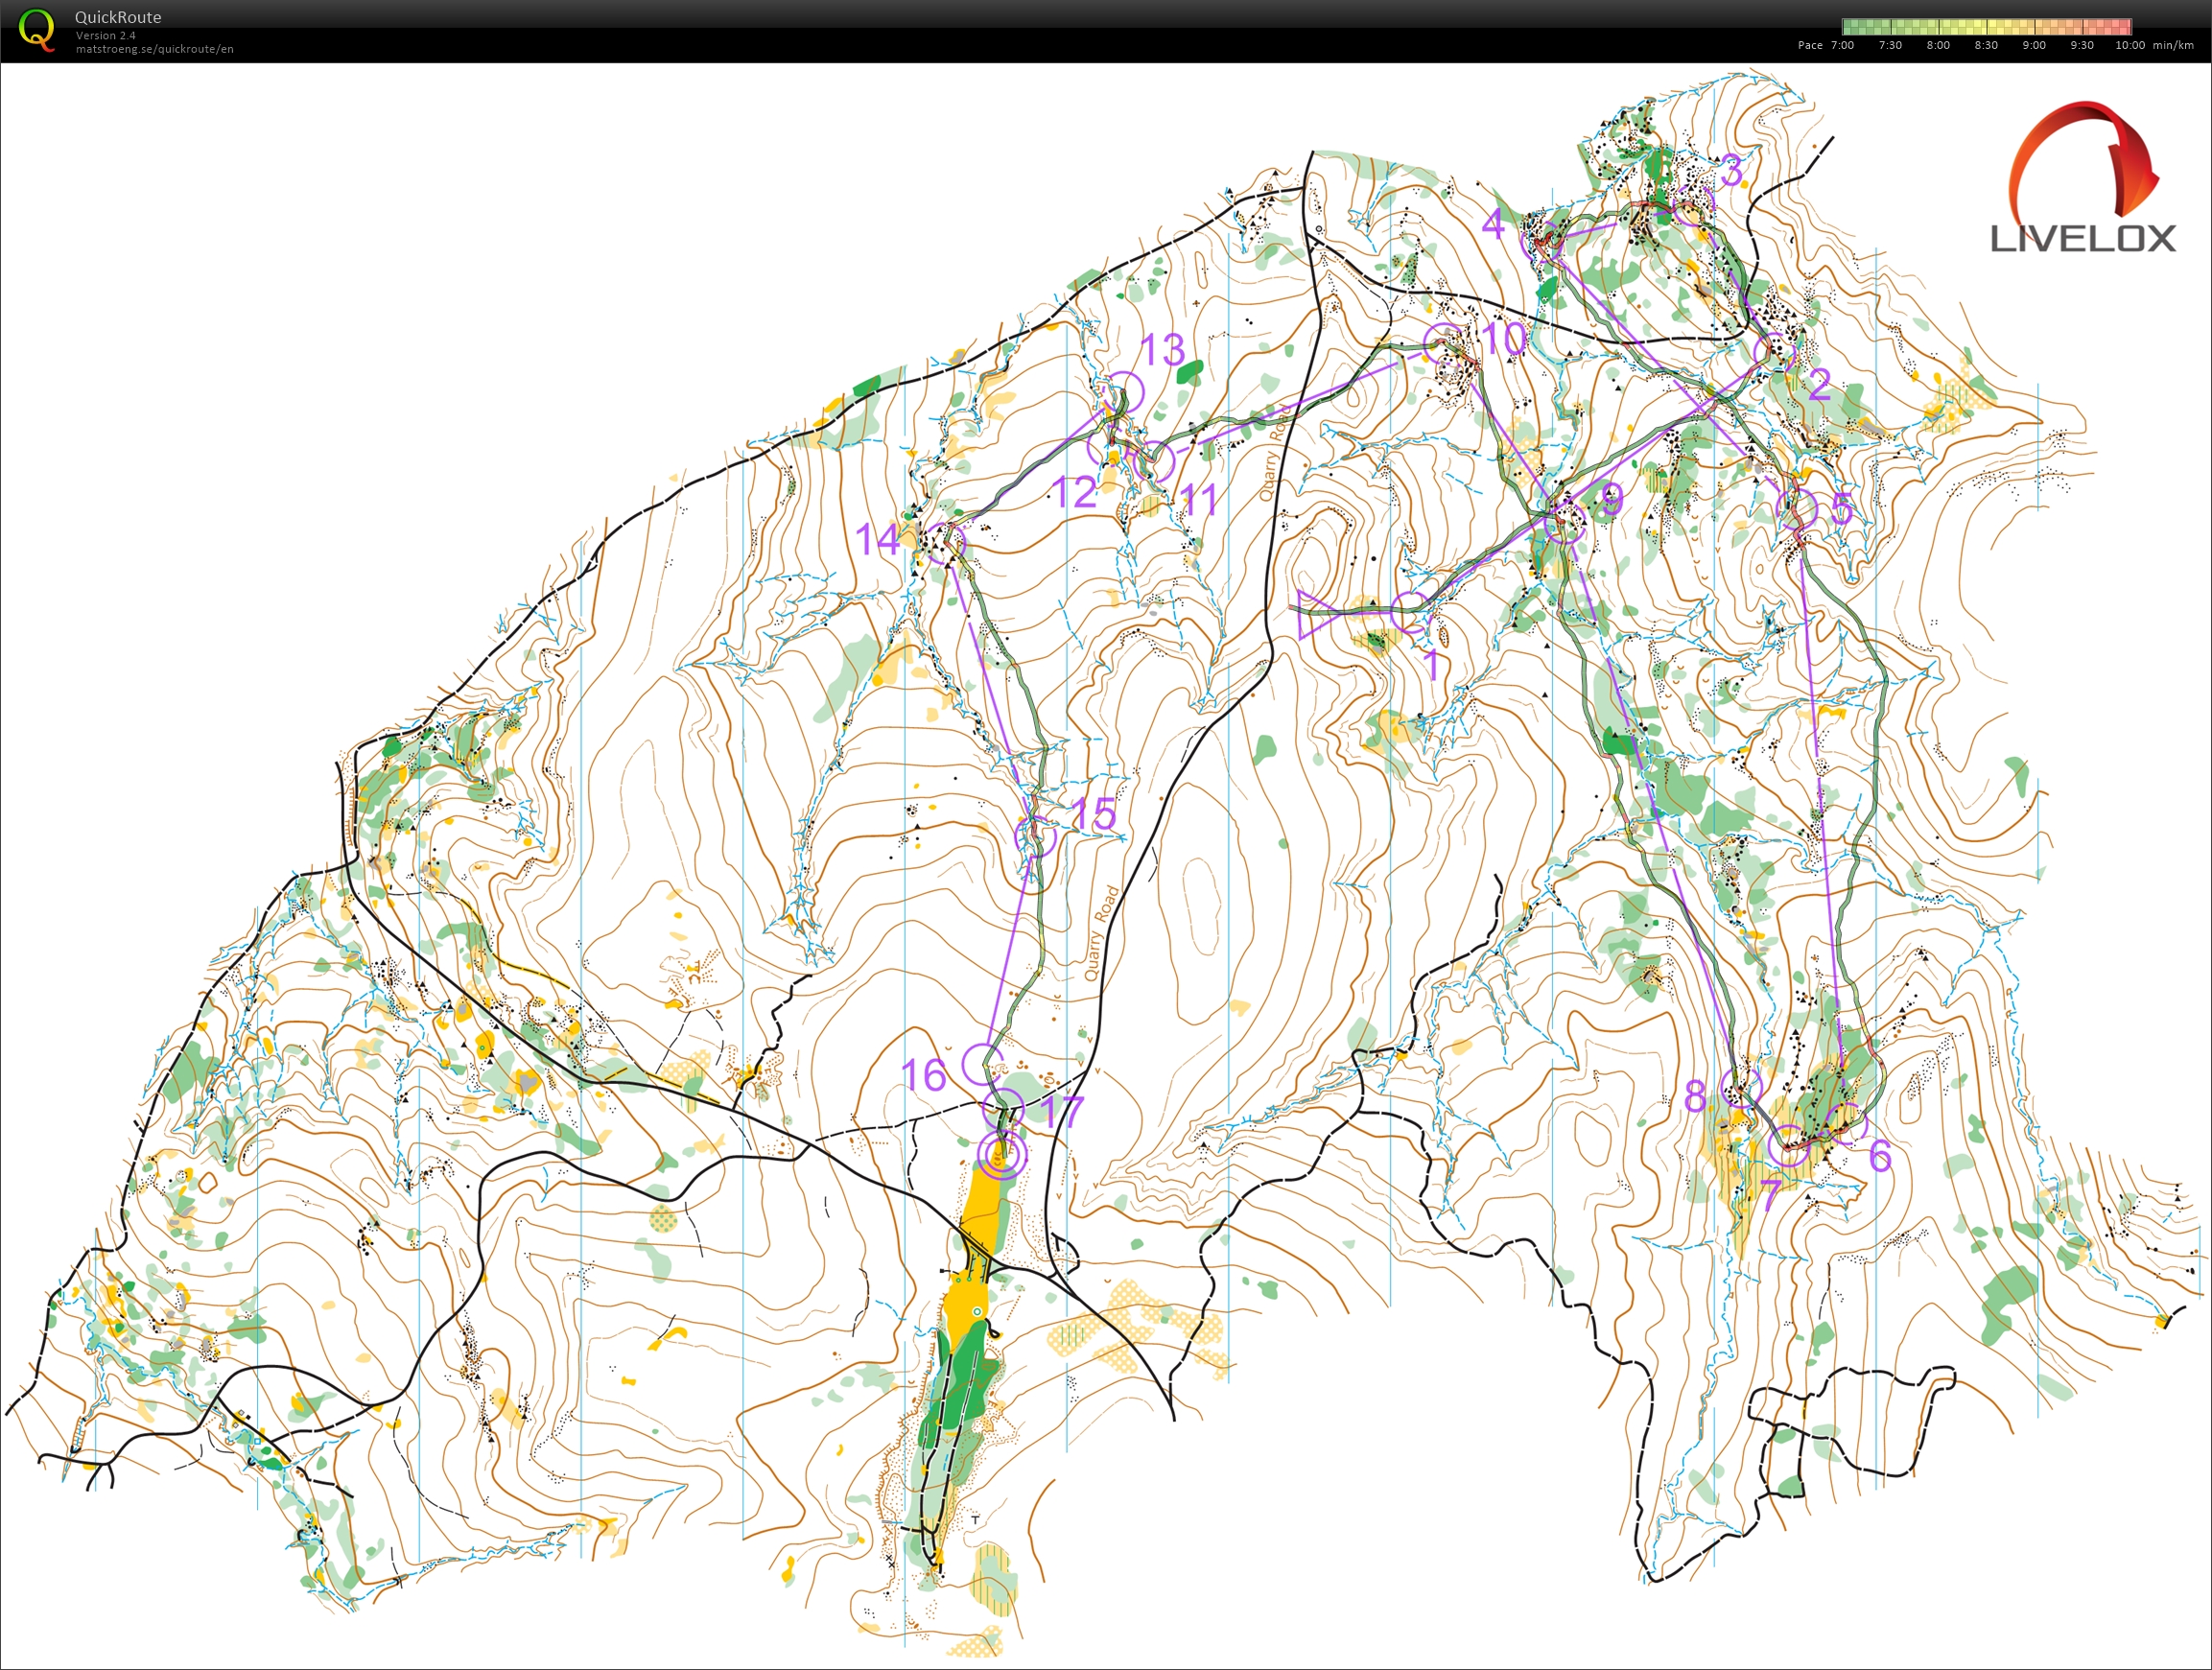Select control circle 5
The image size is (2212, 1670).
point(1797,508)
